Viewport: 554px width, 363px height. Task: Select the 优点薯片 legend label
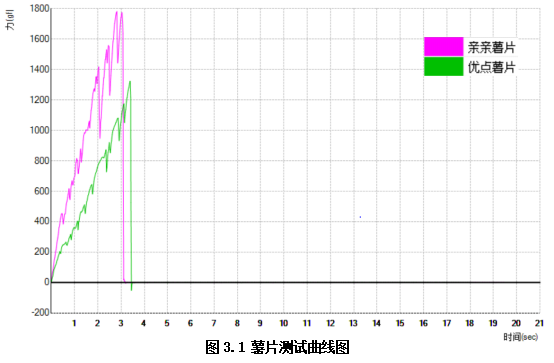491,67
